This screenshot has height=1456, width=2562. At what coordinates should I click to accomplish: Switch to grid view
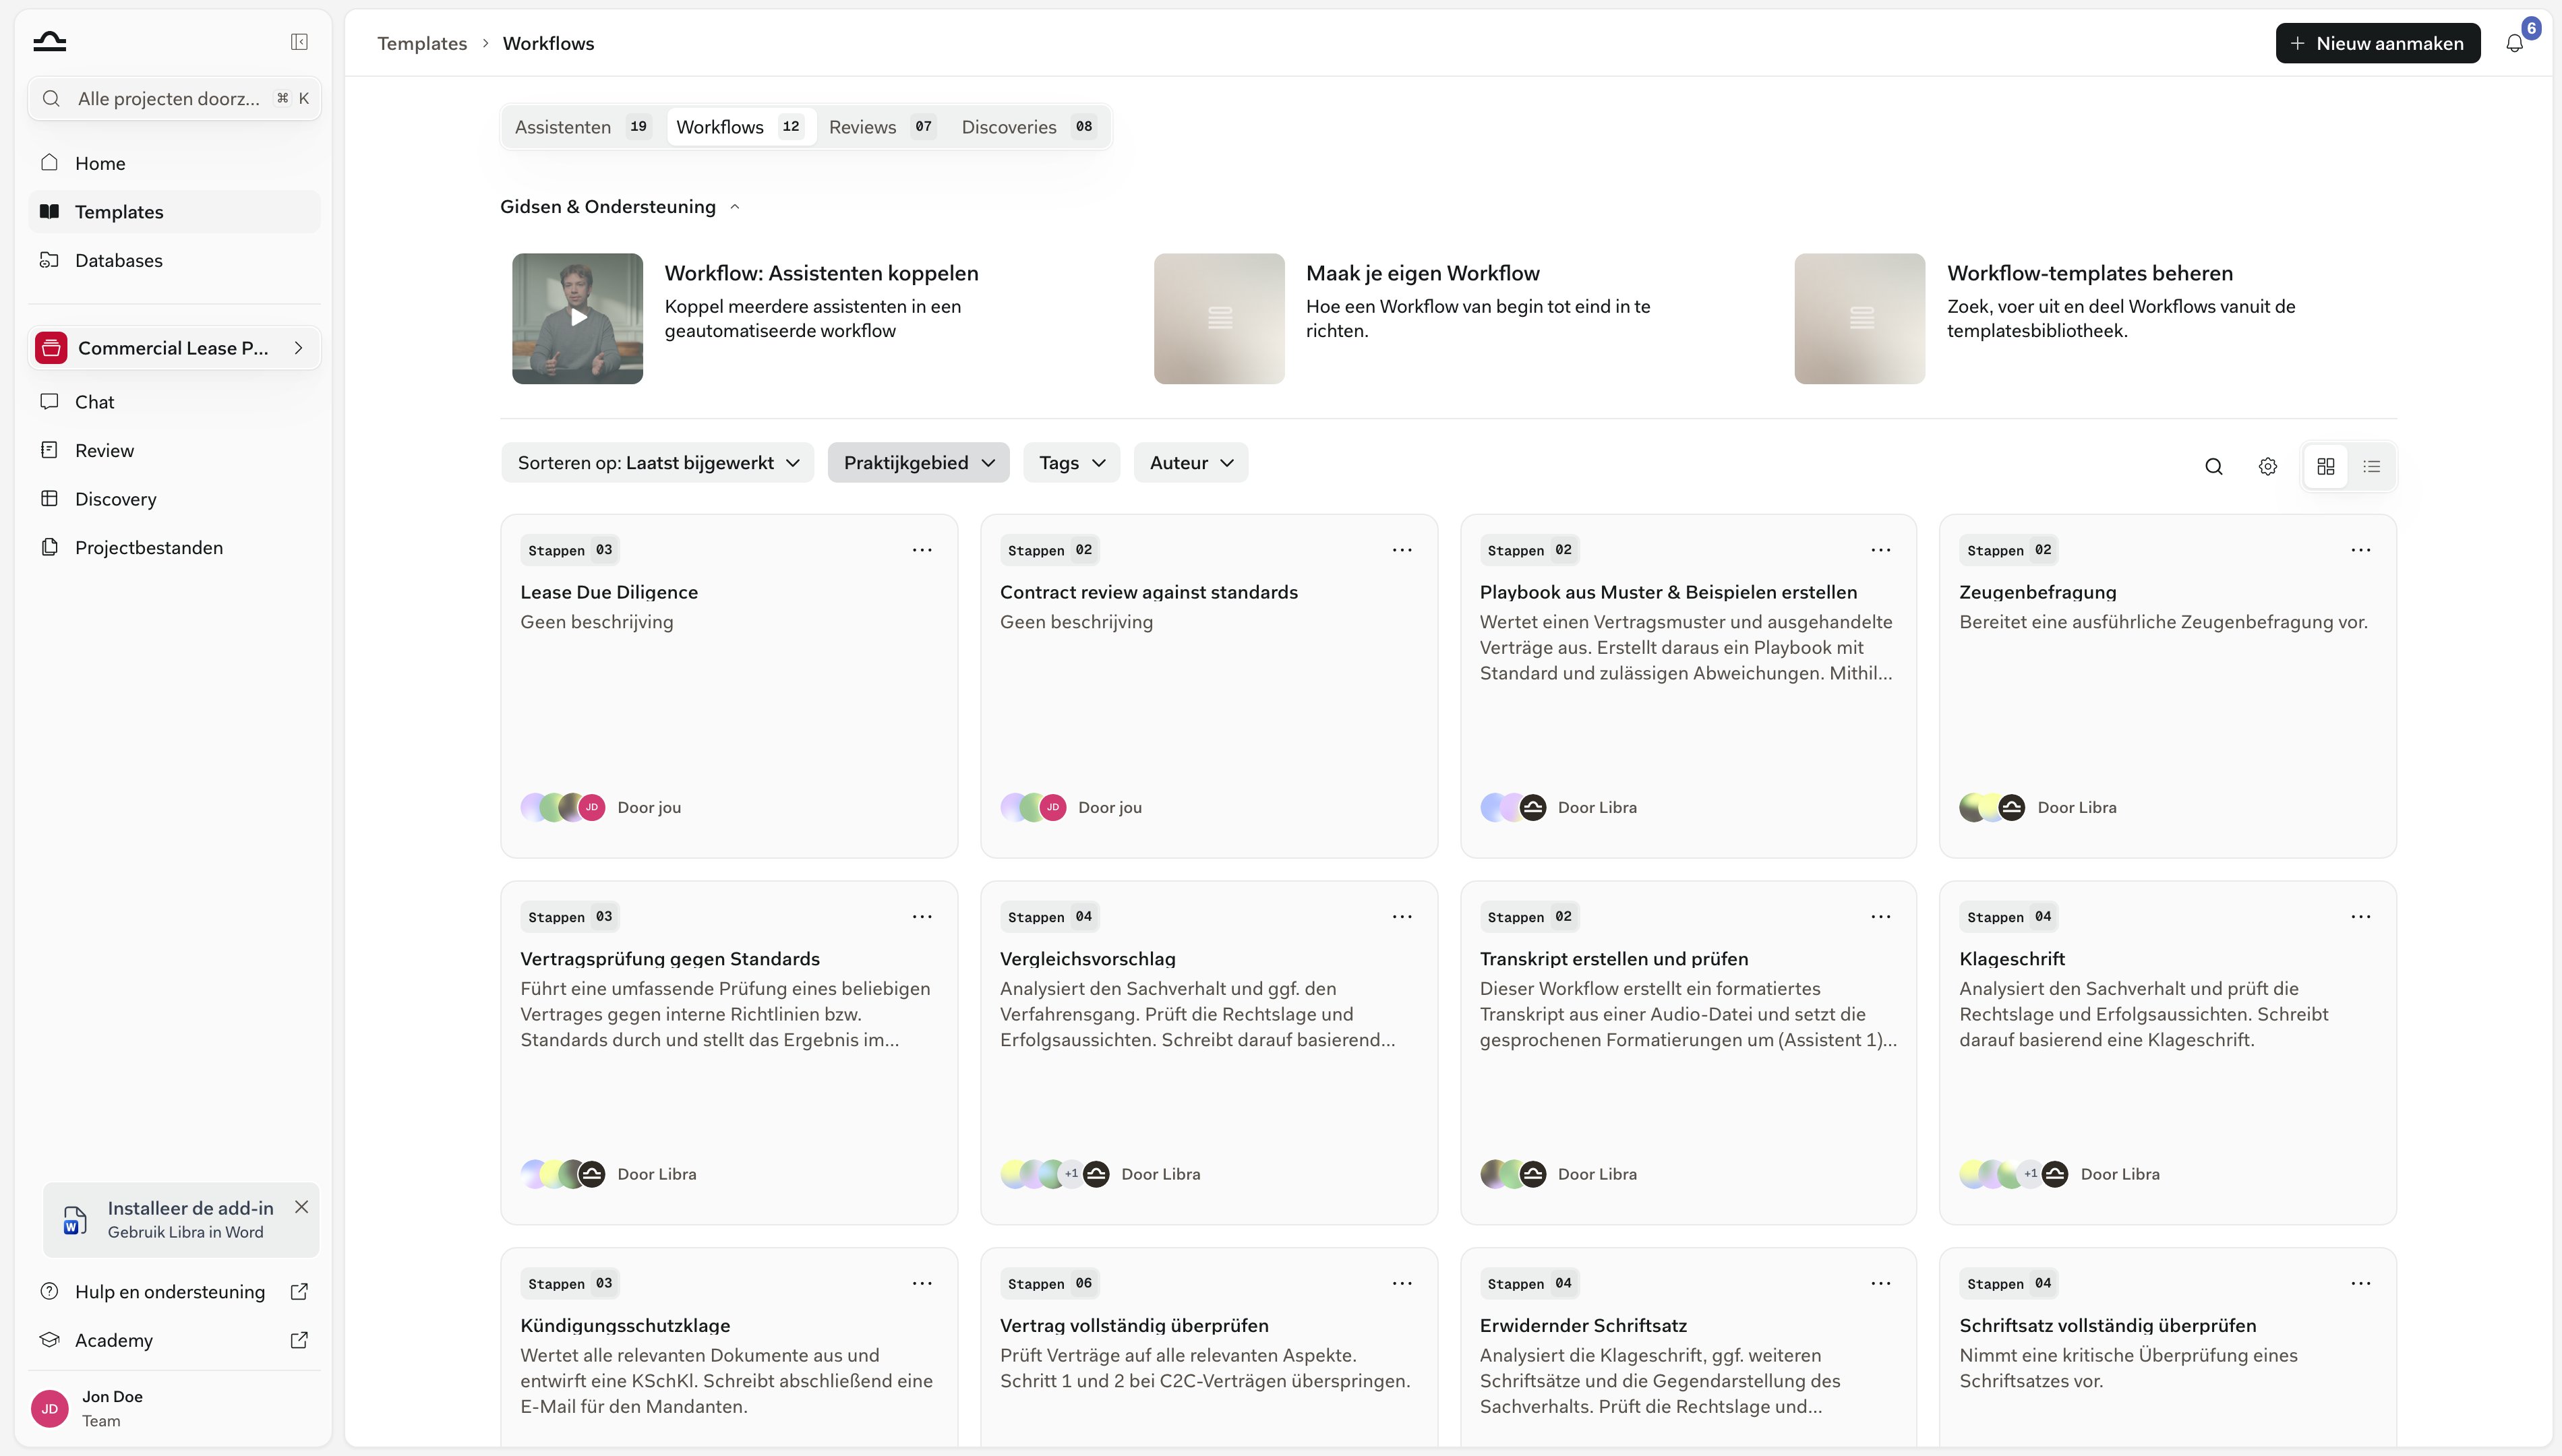click(x=2325, y=466)
